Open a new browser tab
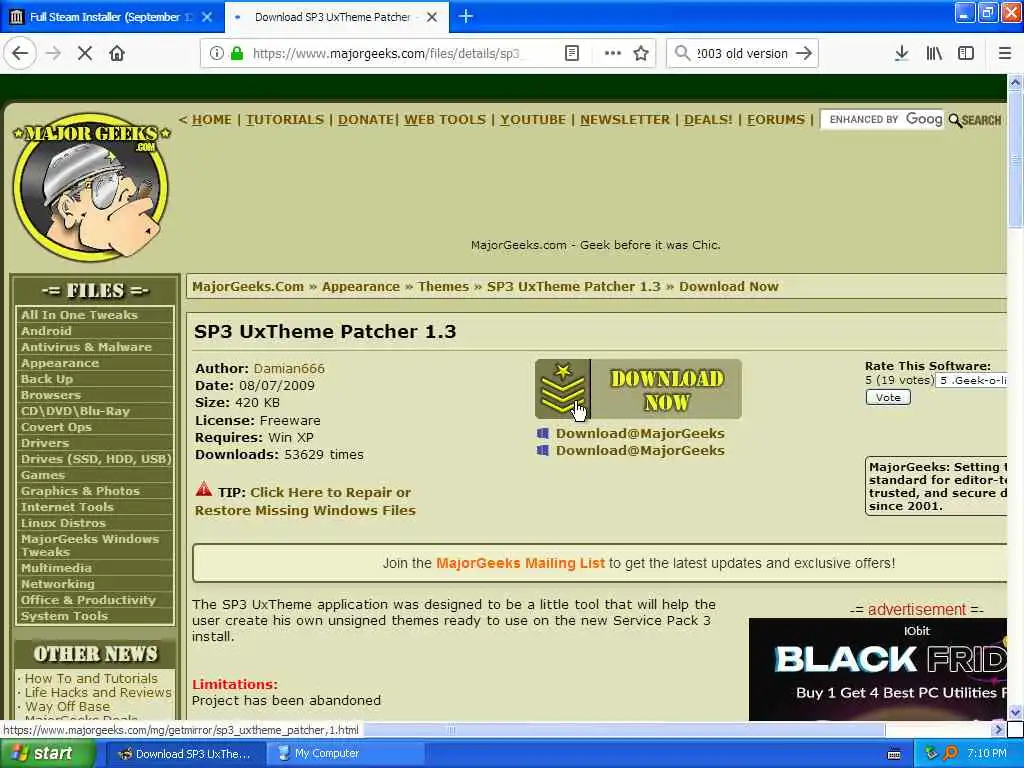The width and height of the screenshot is (1024, 768). [x=466, y=16]
